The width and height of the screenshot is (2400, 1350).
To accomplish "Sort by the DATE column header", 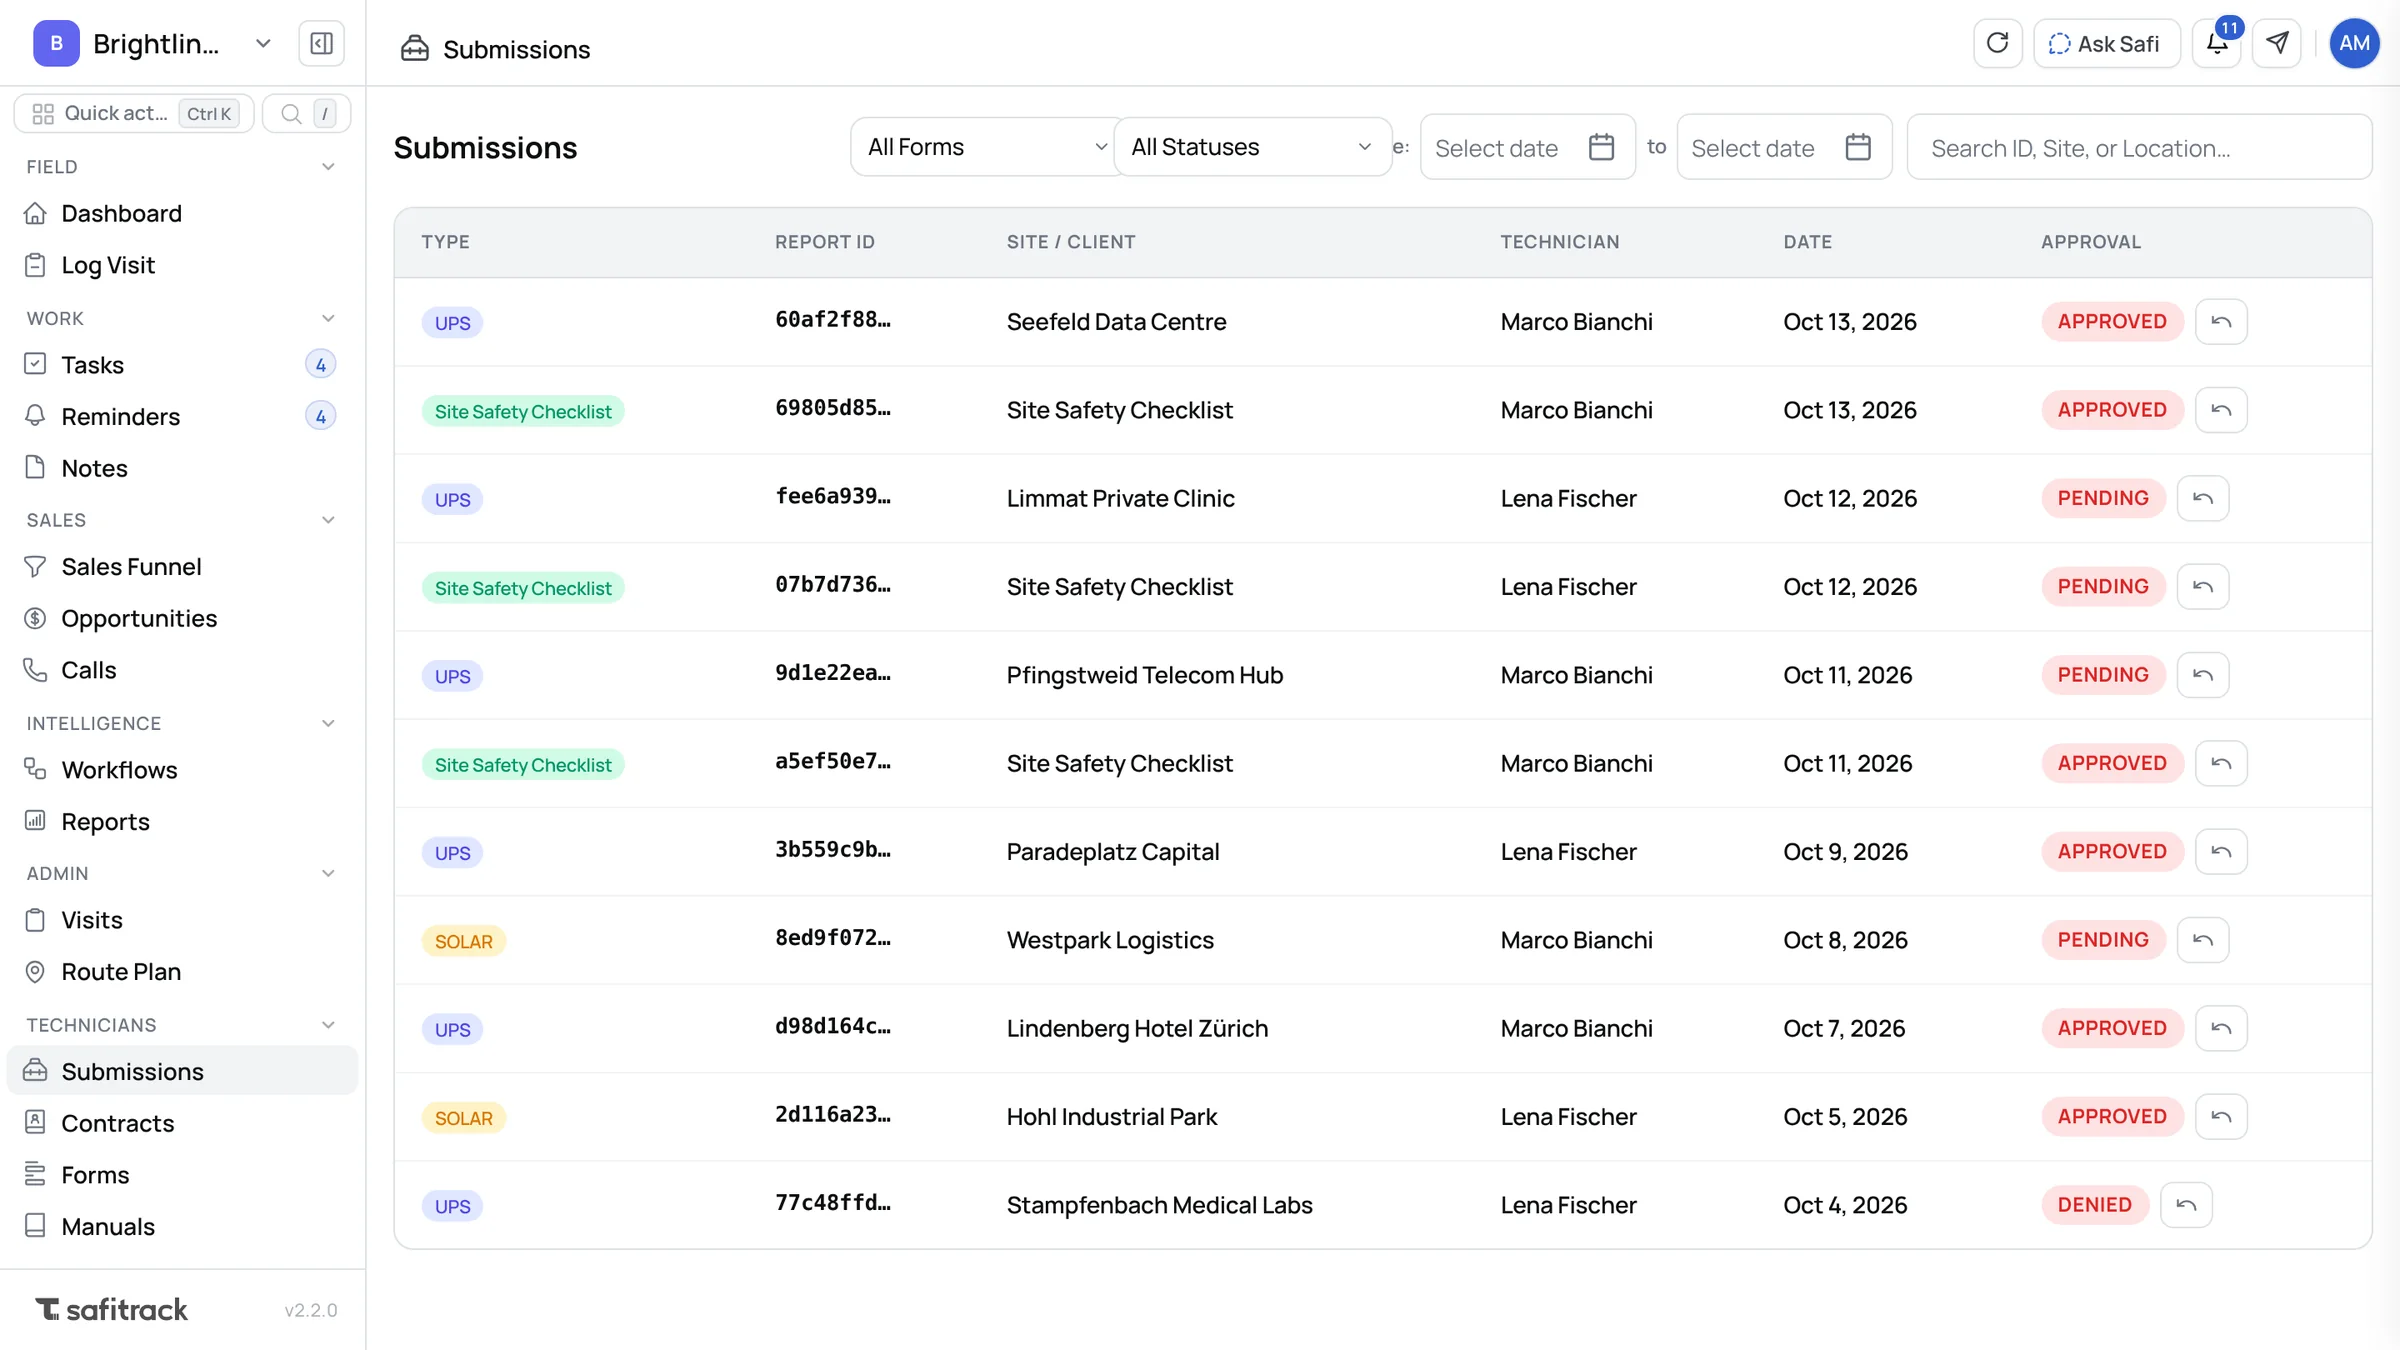I will point(1807,242).
